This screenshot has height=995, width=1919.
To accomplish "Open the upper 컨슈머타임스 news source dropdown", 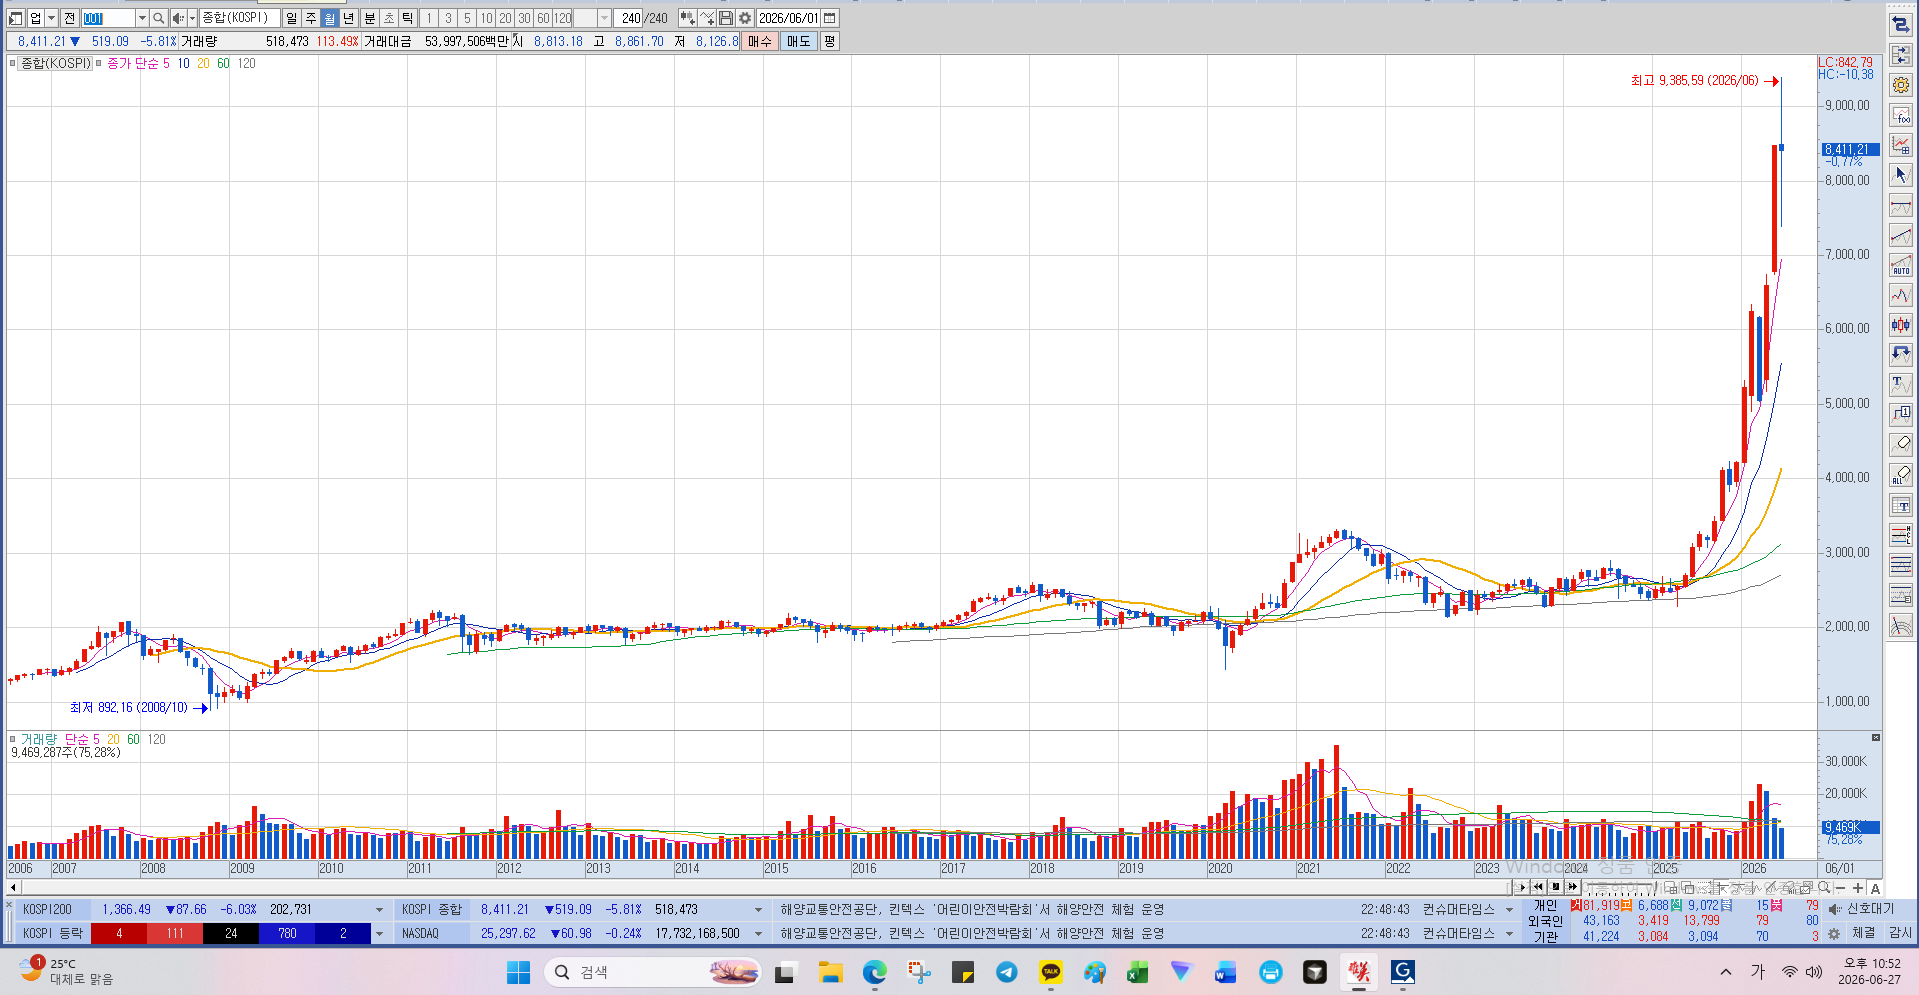I will (1509, 910).
